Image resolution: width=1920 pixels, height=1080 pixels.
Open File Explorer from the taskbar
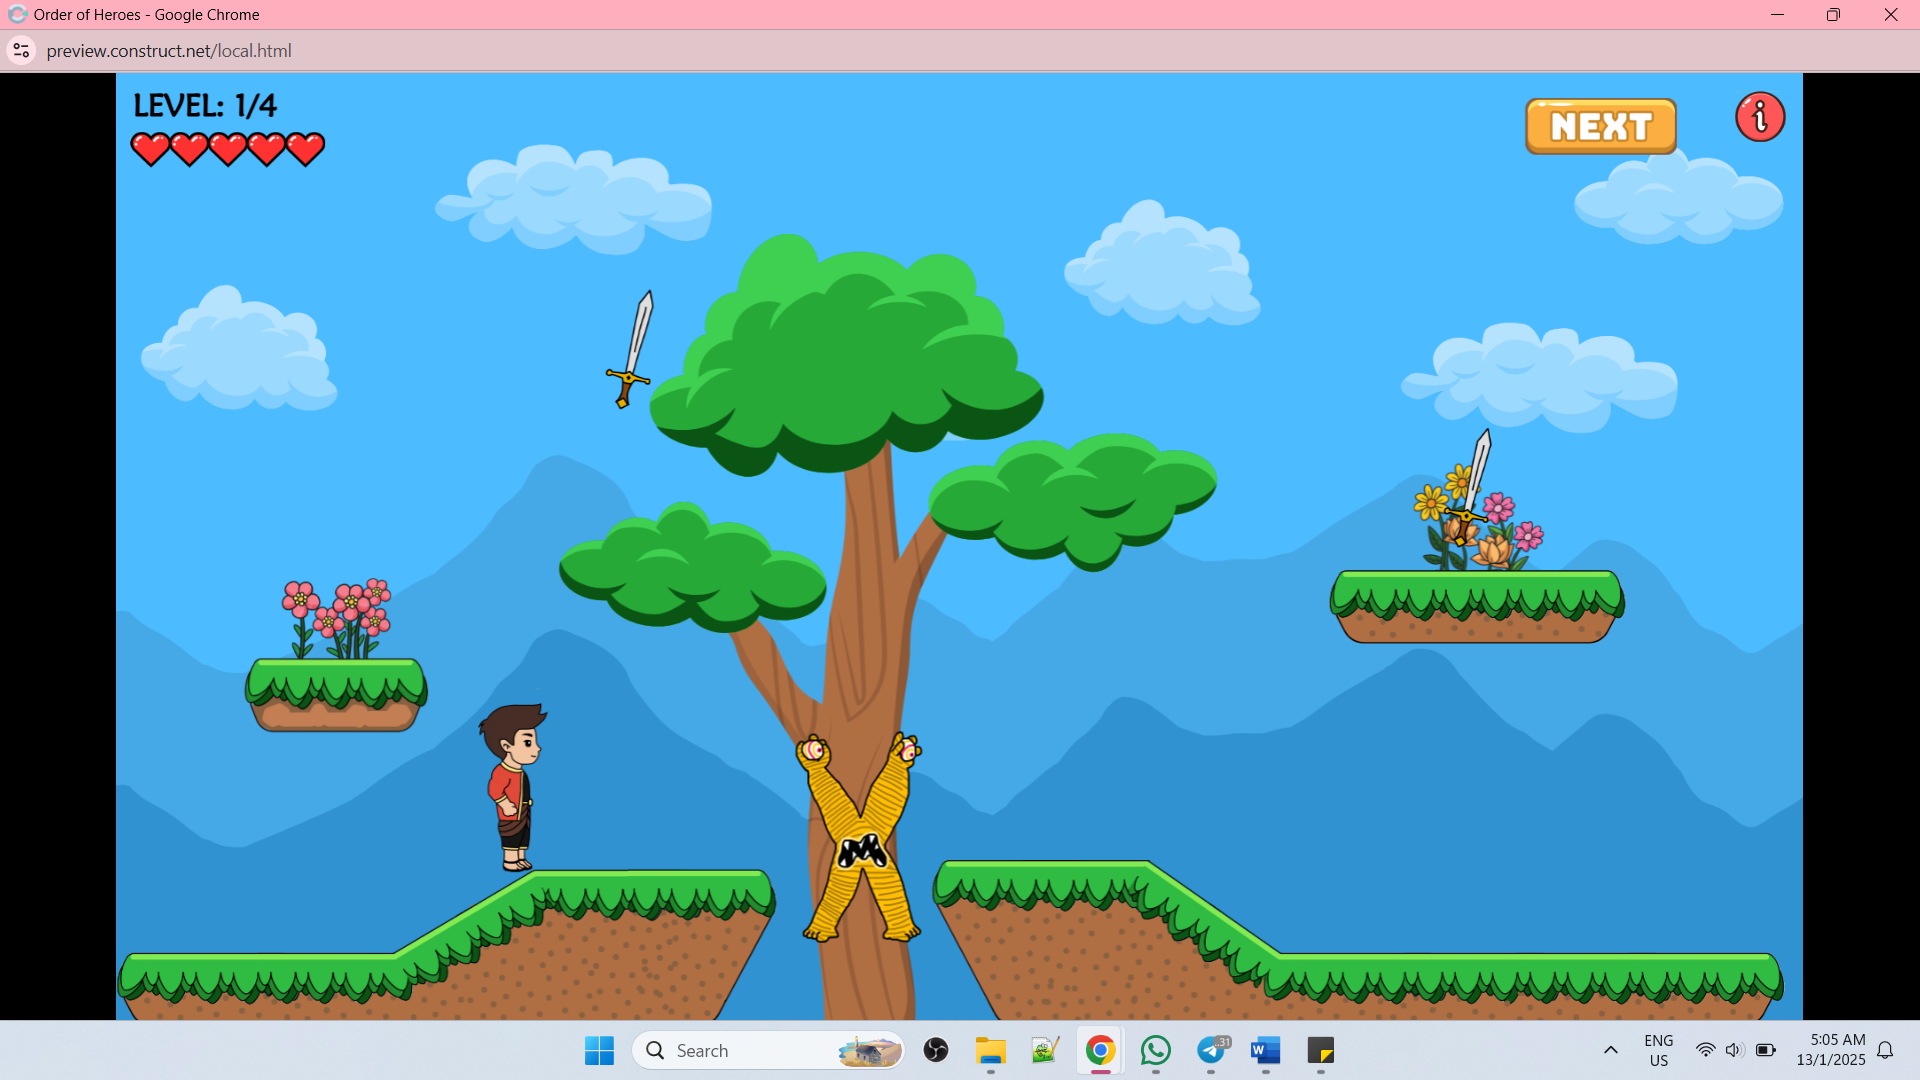(991, 1050)
